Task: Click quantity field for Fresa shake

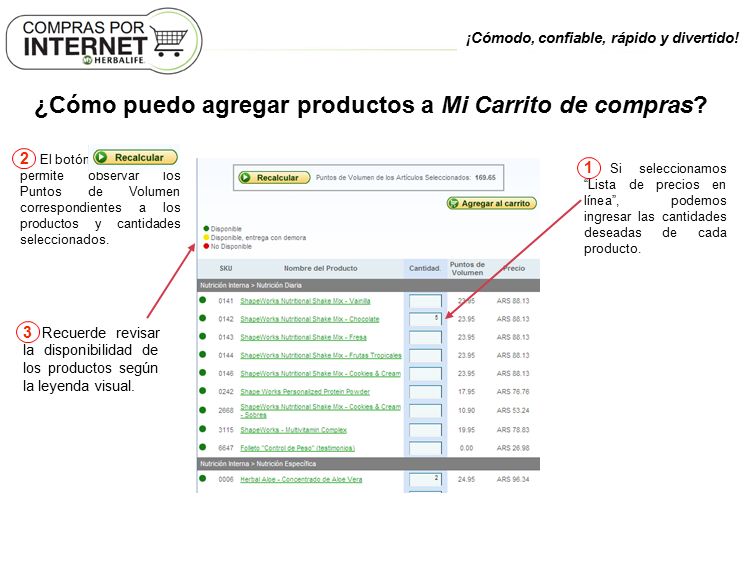Action: tap(425, 338)
